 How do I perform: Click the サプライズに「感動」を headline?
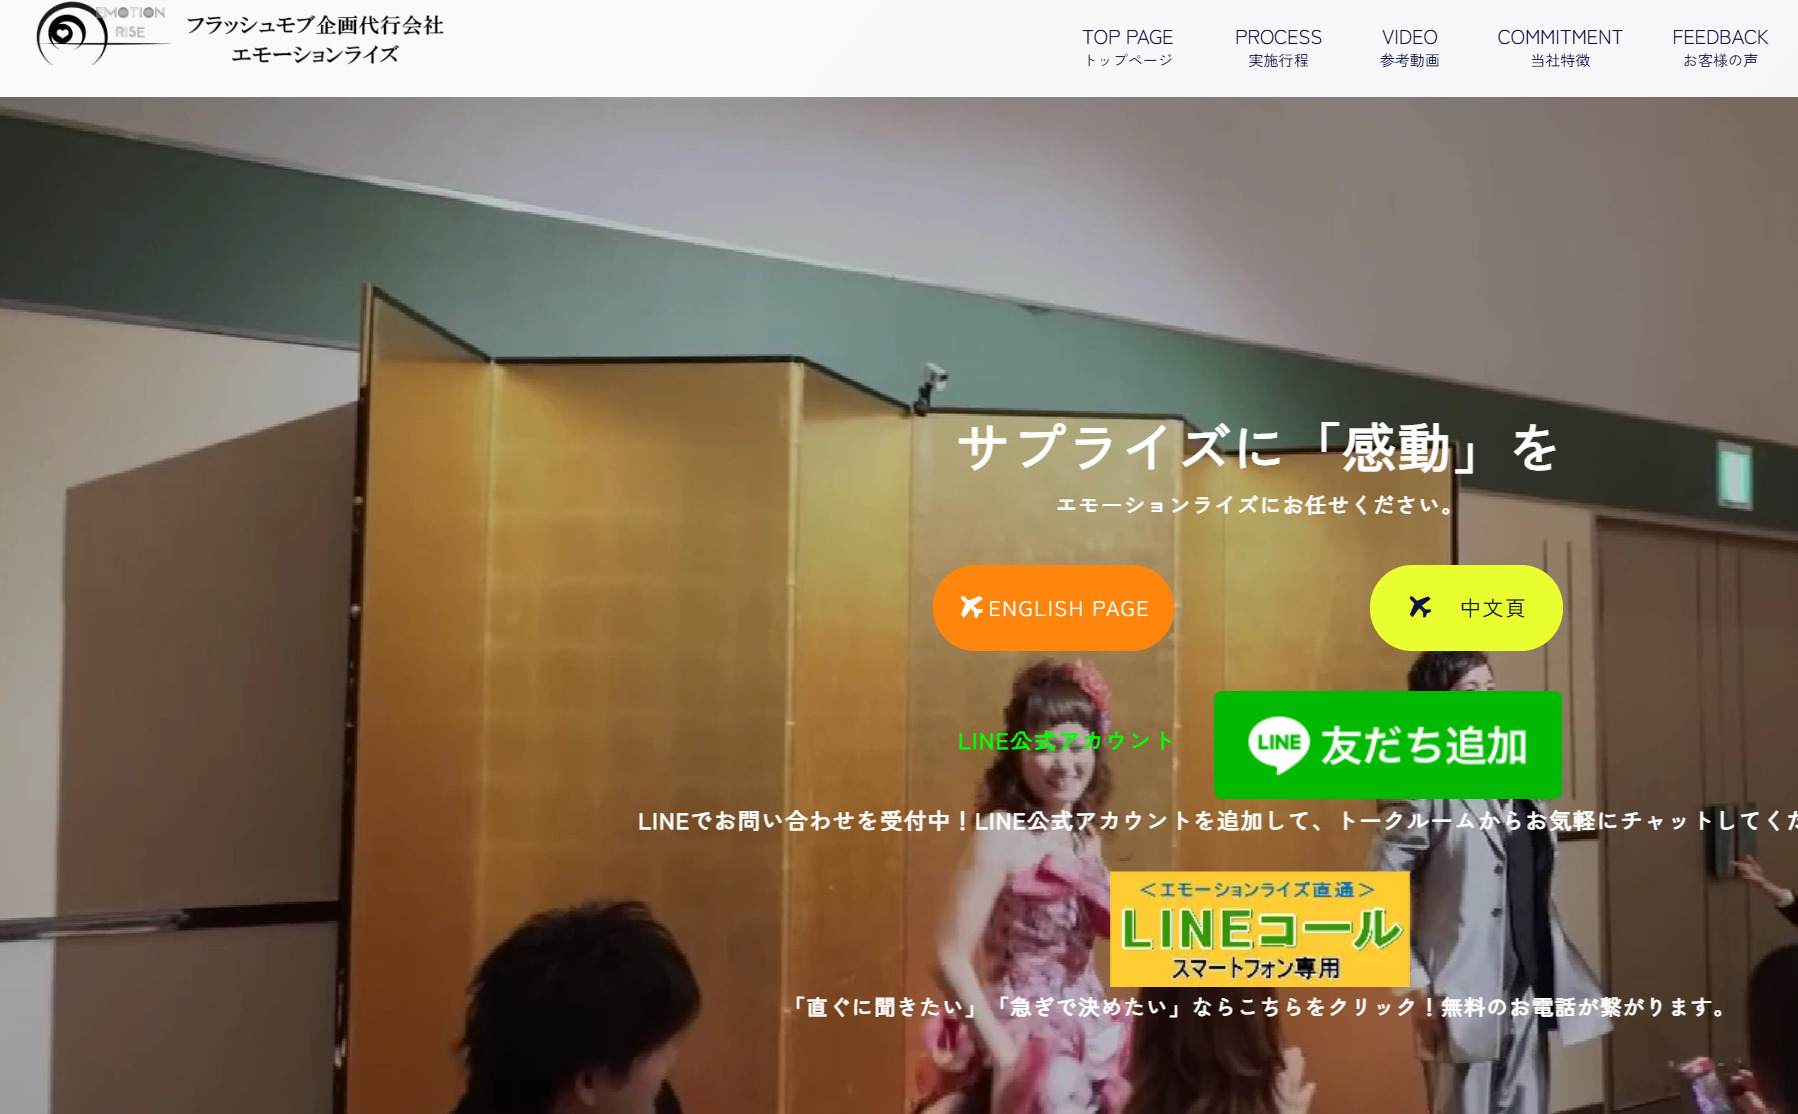1257,447
